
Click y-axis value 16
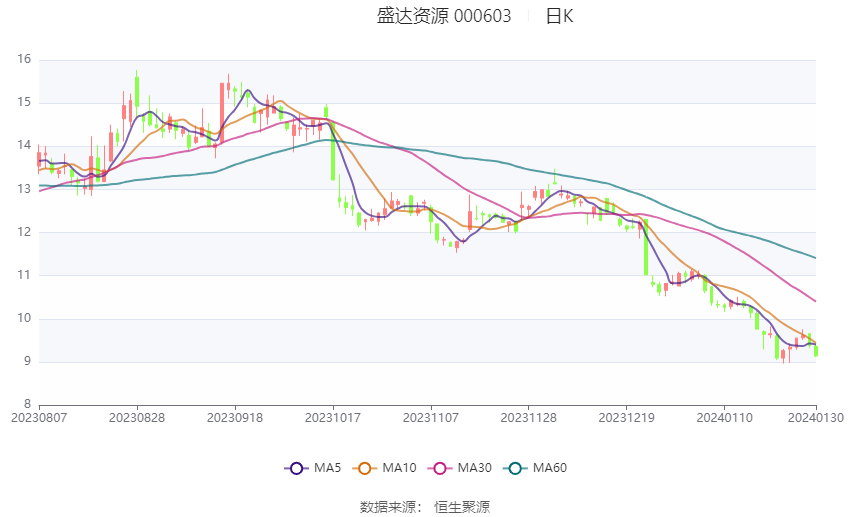coord(24,59)
